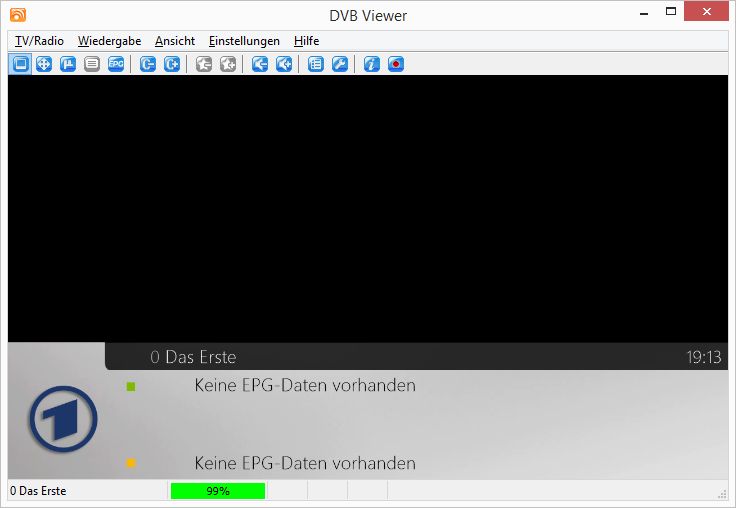The height and width of the screenshot is (508, 736).
Task: Open teletext with the gray lines icon
Action: point(92,64)
